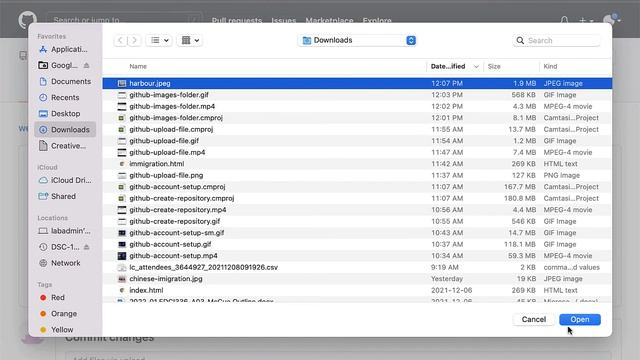
Task: Select github-upload-file.cmproj file
Action: pos(357,129)
